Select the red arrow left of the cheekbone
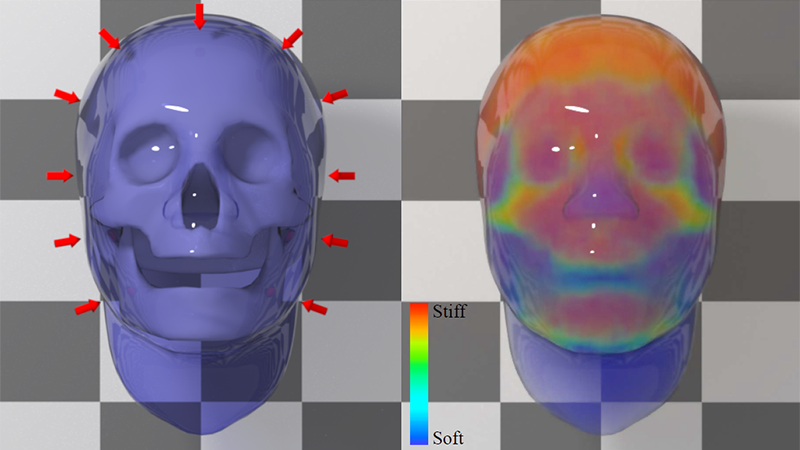The height and width of the screenshot is (450, 800). pyautogui.click(x=67, y=241)
